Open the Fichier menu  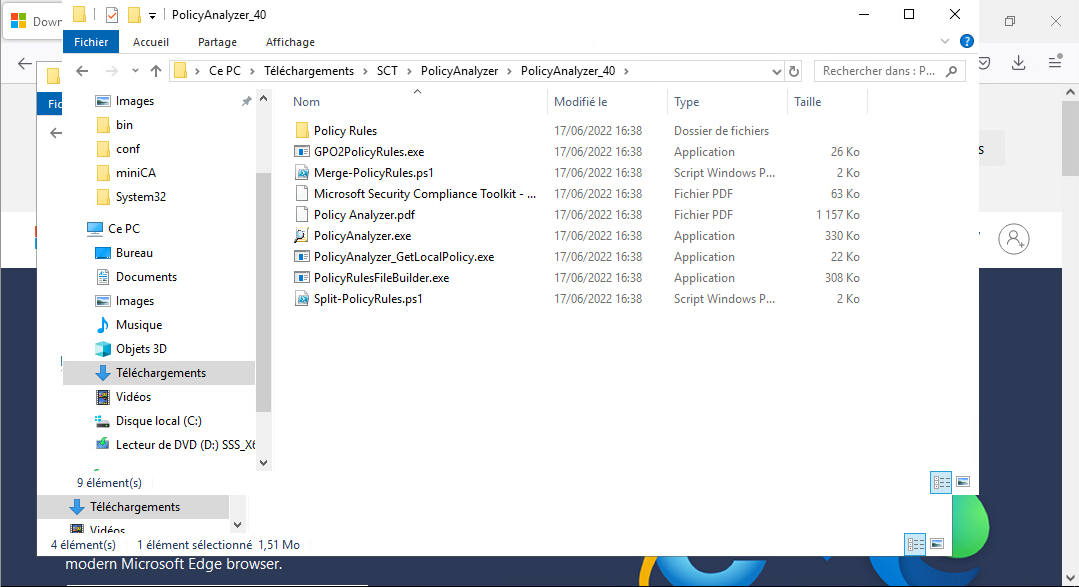pos(91,42)
